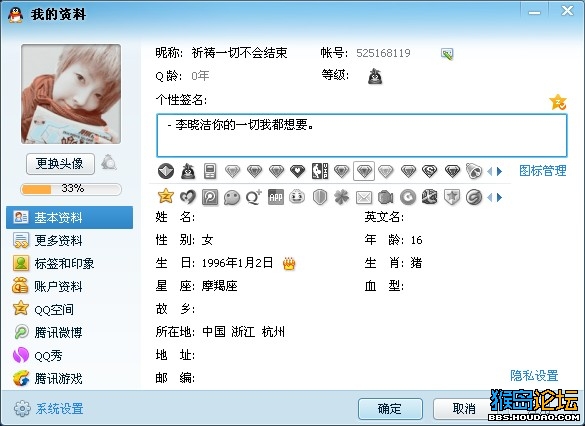Open the 账户资料 tab
The width and height of the screenshot is (585, 426).
(x=69, y=286)
